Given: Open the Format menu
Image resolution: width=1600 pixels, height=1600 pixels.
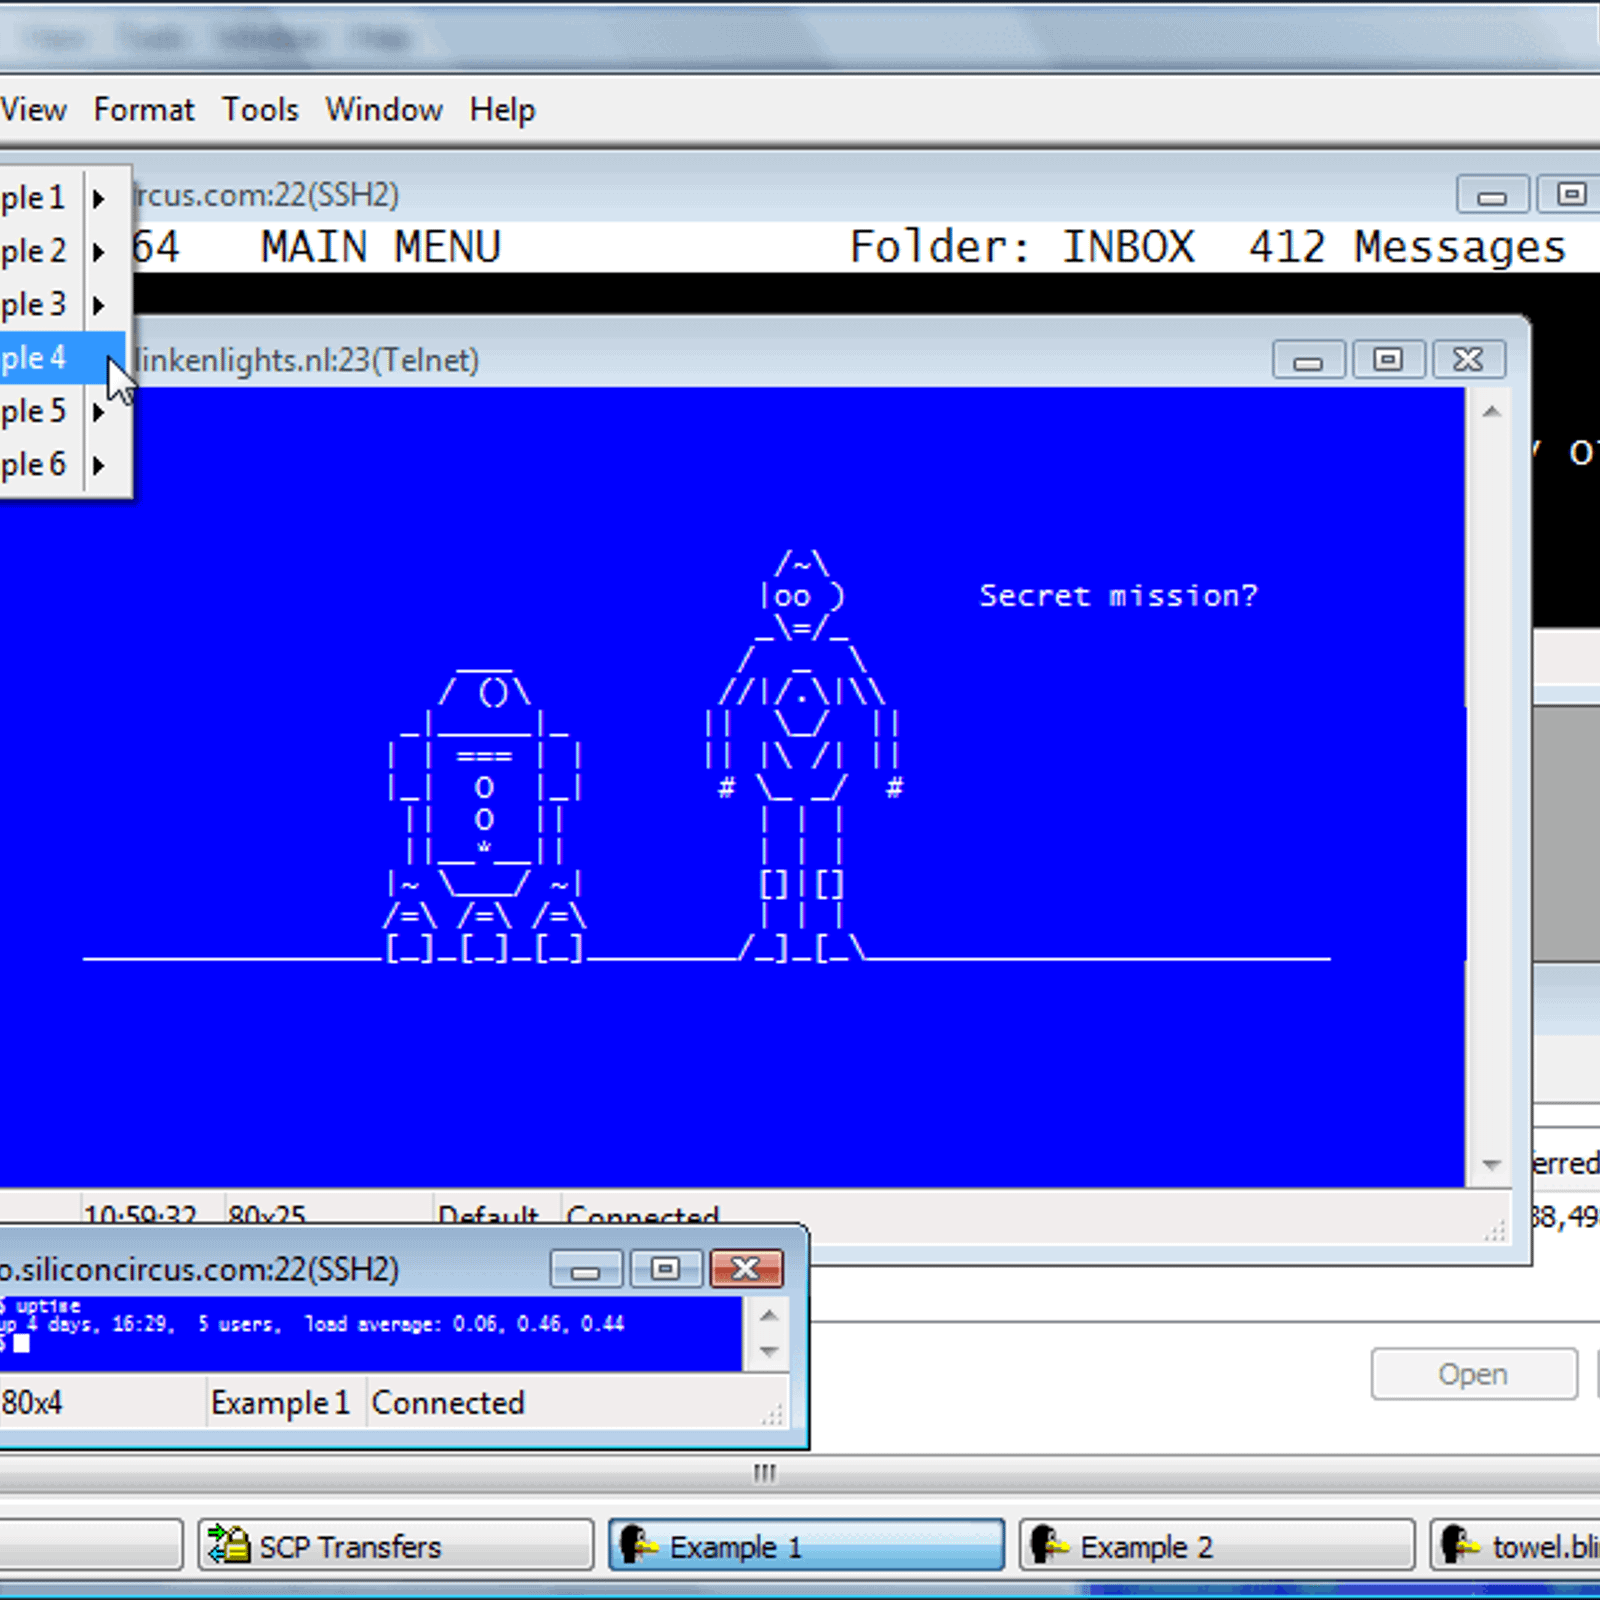Looking at the screenshot, I should point(144,109).
